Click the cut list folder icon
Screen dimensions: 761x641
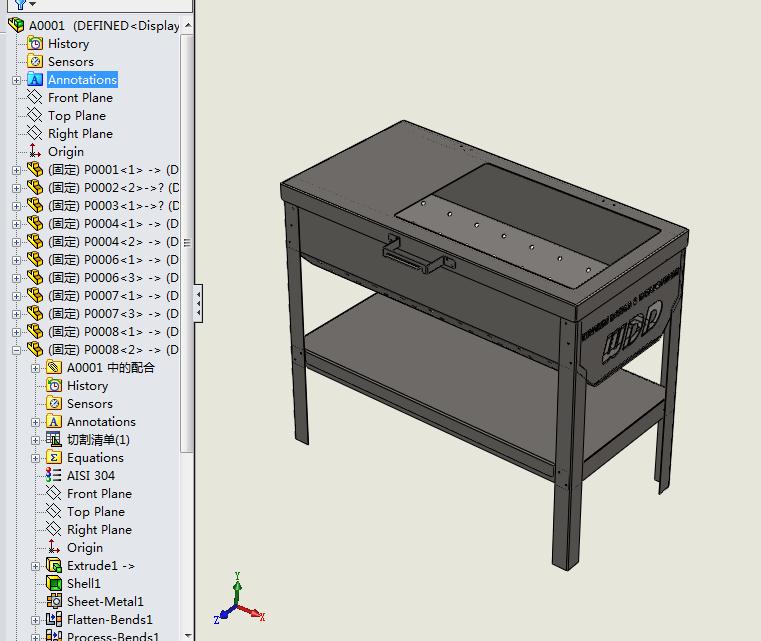(x=54, y=439)
